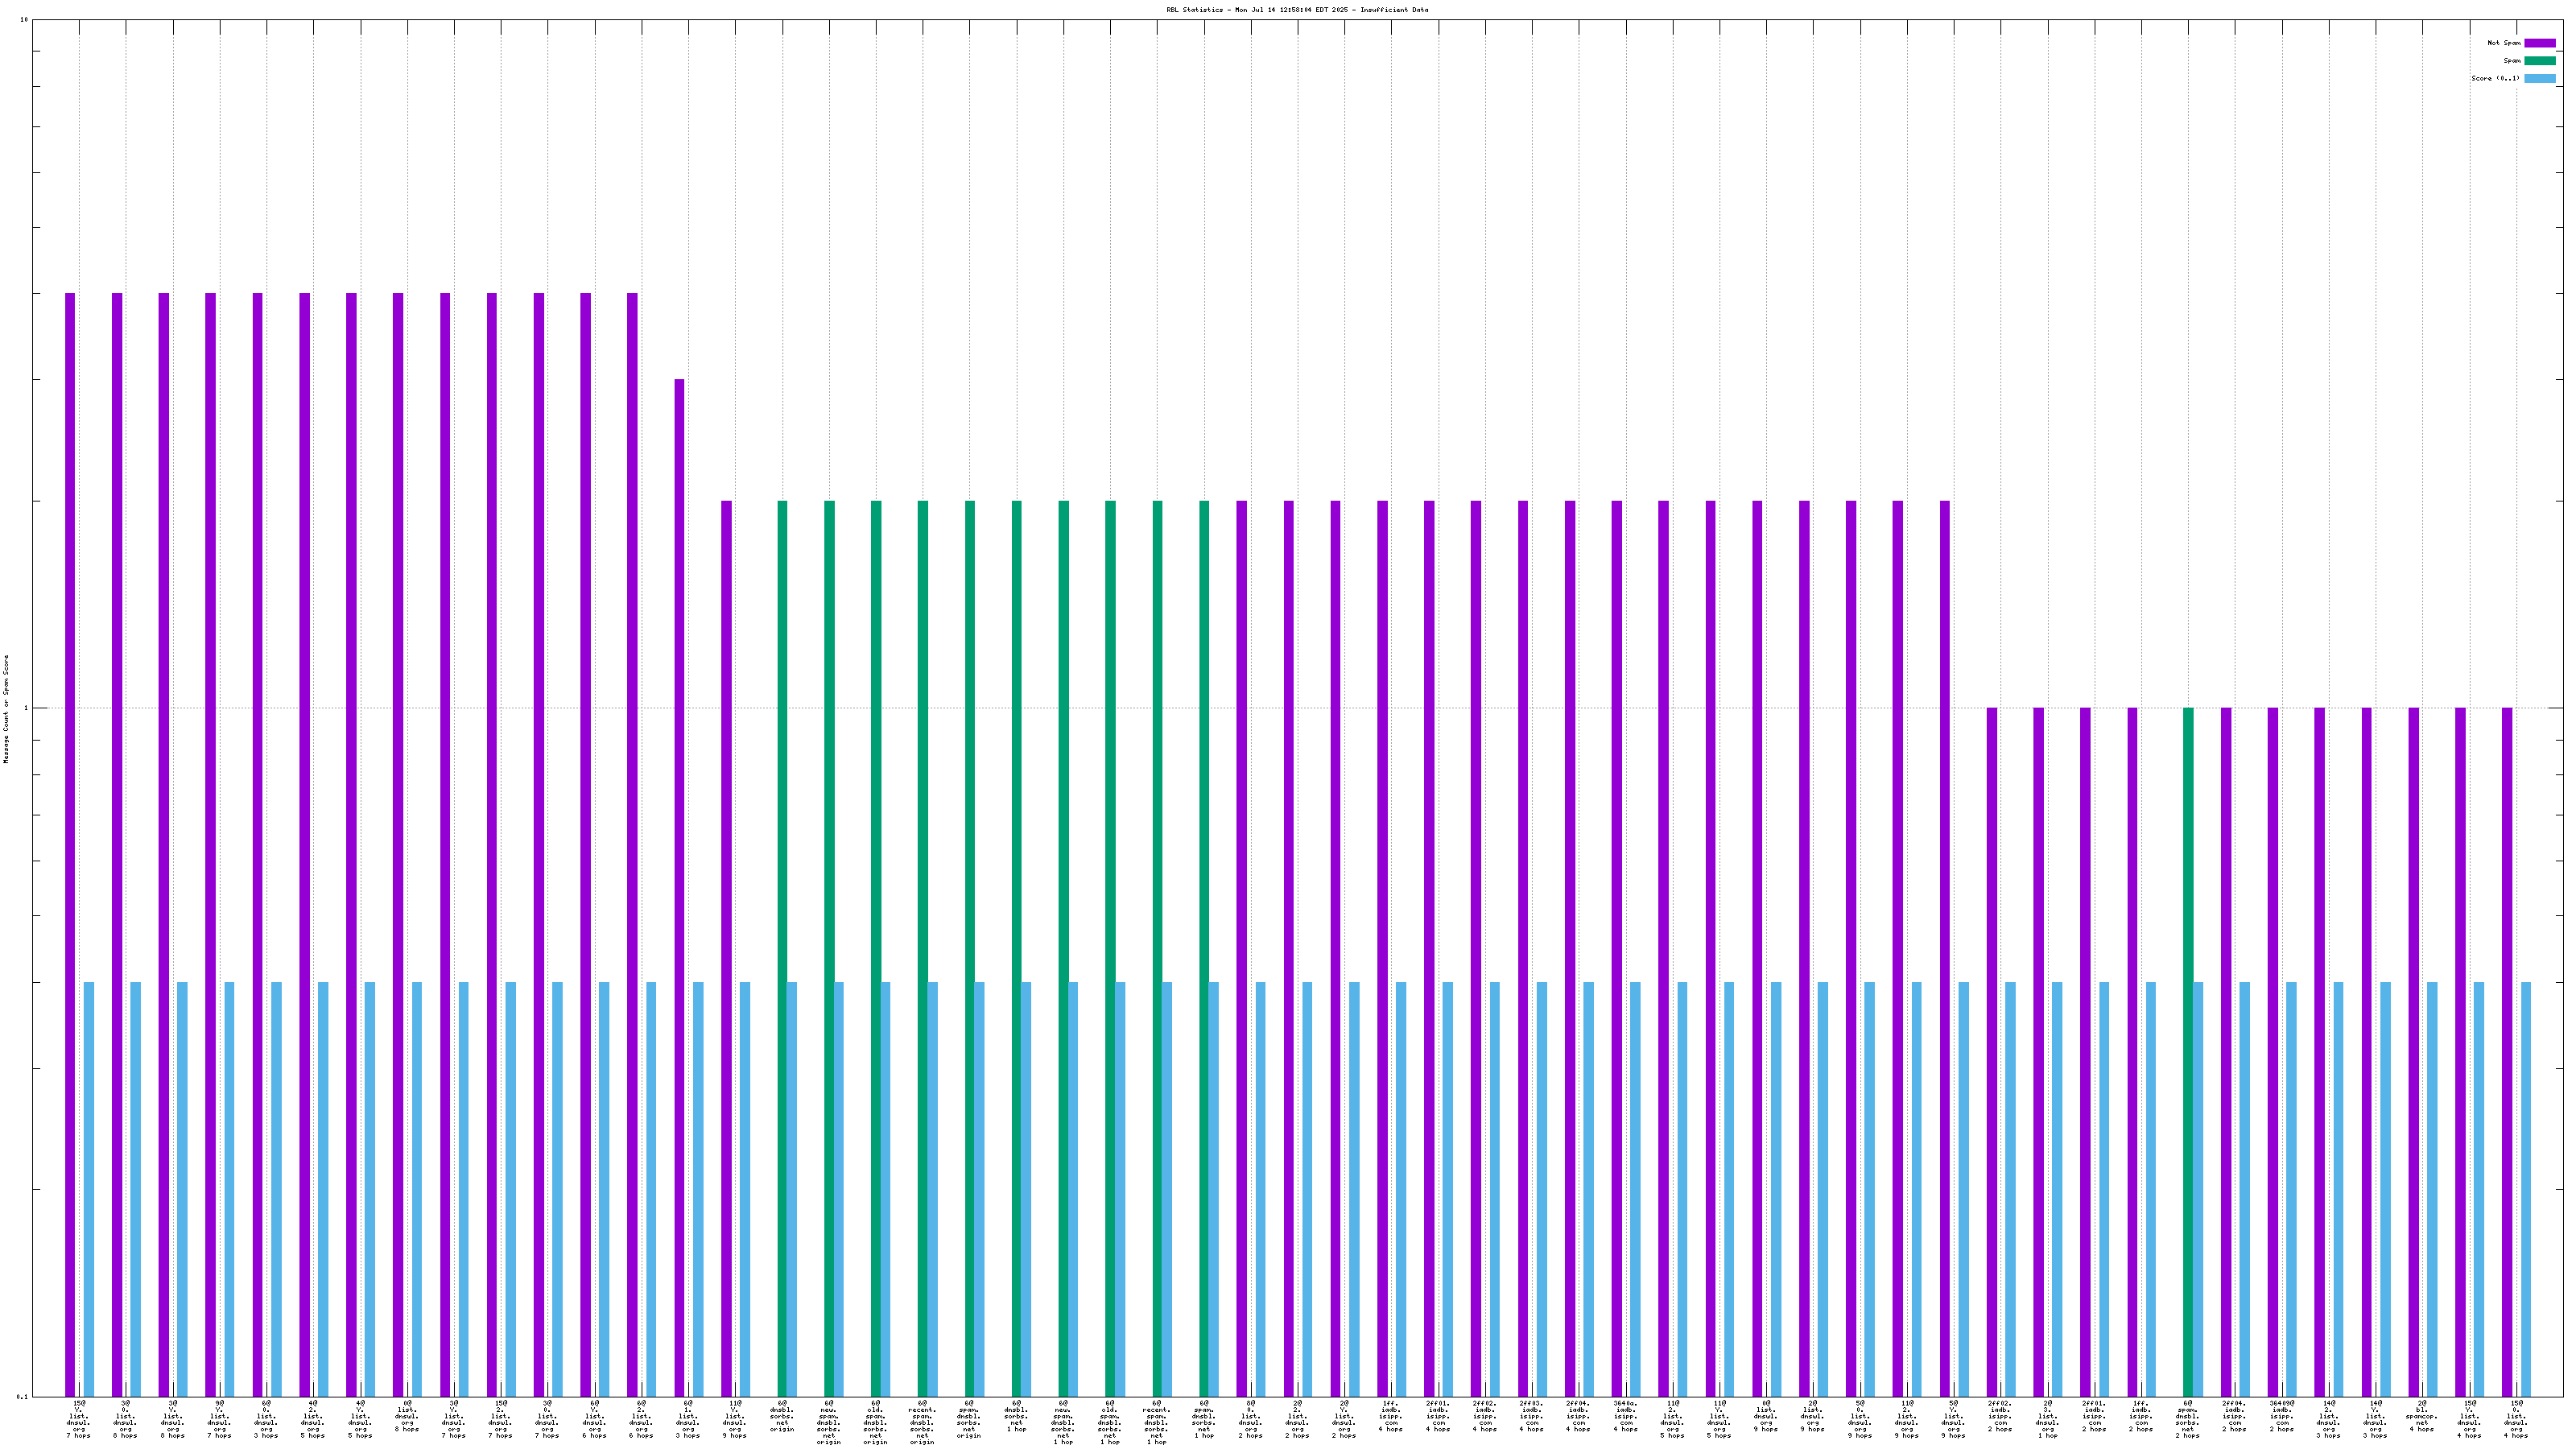Screen dimensions: 2576x1449
Task: Click the 'new.spam.dnsbl.sorbs.net 1 hop' x-axis label
Action: pyautogui.click(x=1063, y=1422)
